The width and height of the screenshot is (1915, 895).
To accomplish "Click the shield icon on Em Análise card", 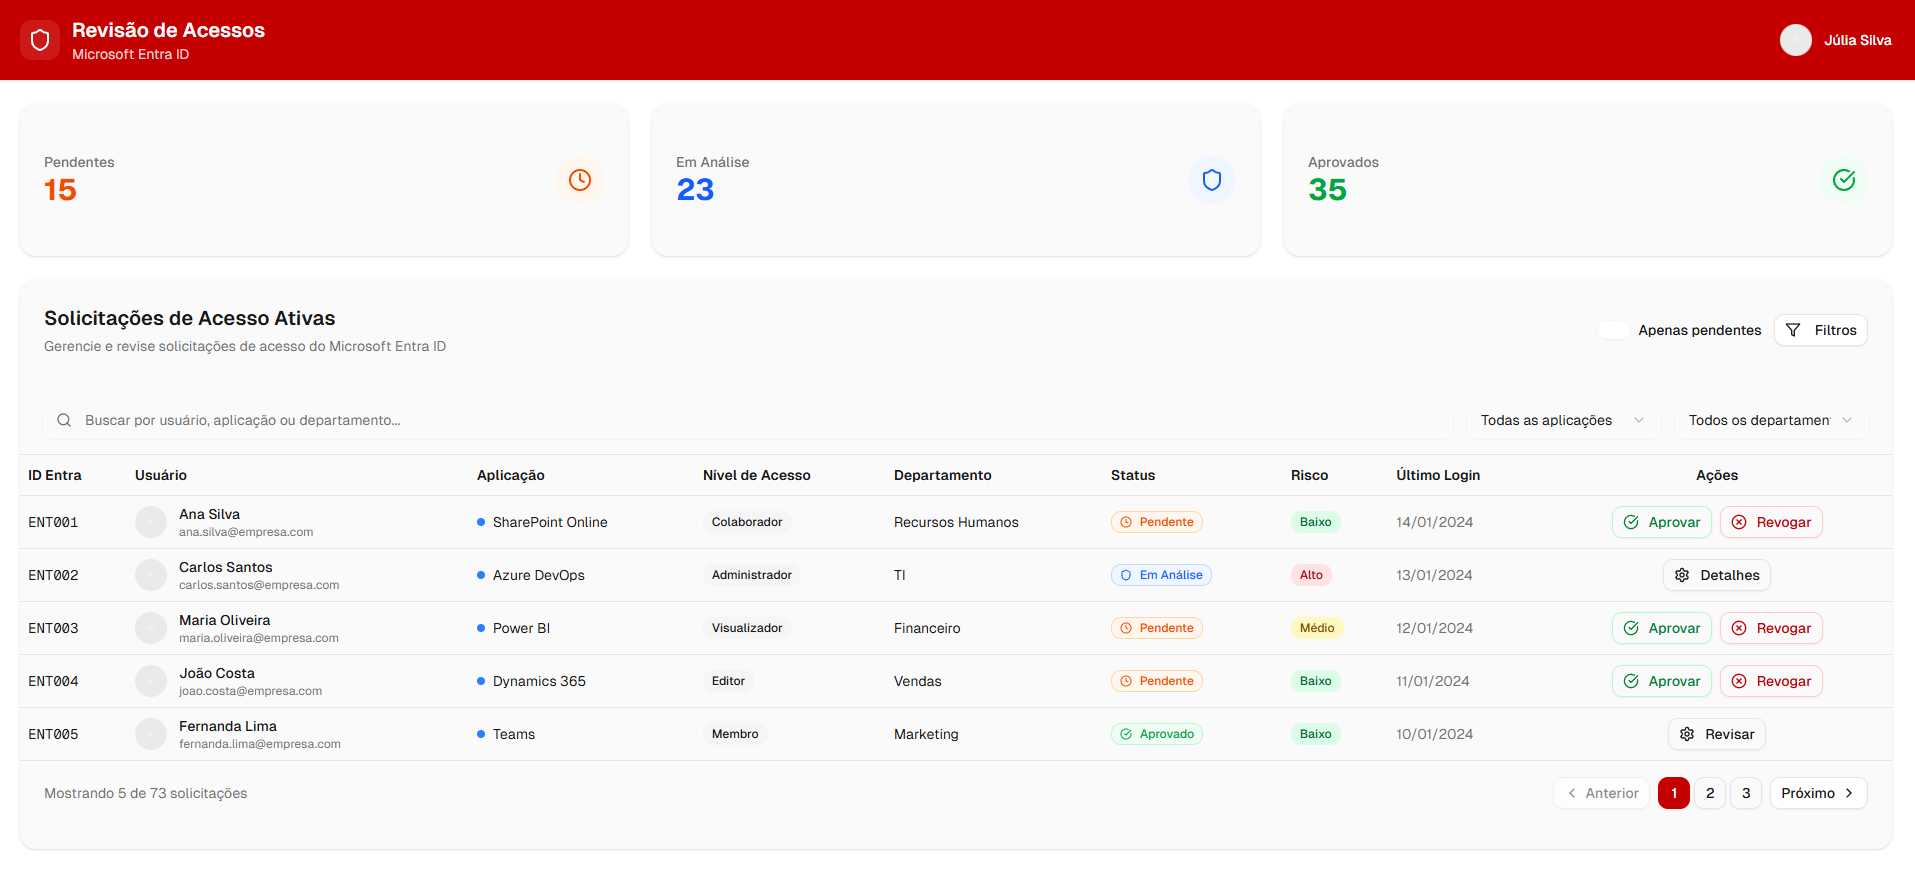I will coord(1211,180).
